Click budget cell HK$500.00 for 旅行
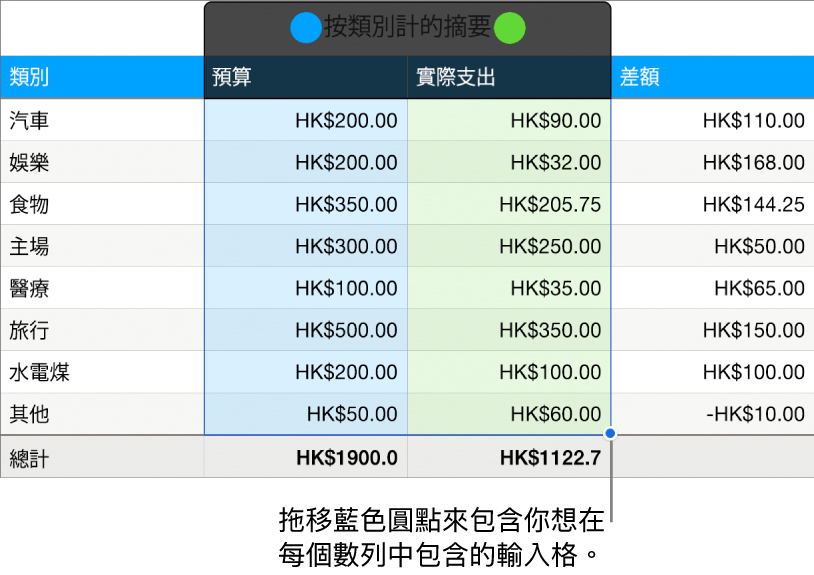The image size is (814, 575). coord(306,330)
